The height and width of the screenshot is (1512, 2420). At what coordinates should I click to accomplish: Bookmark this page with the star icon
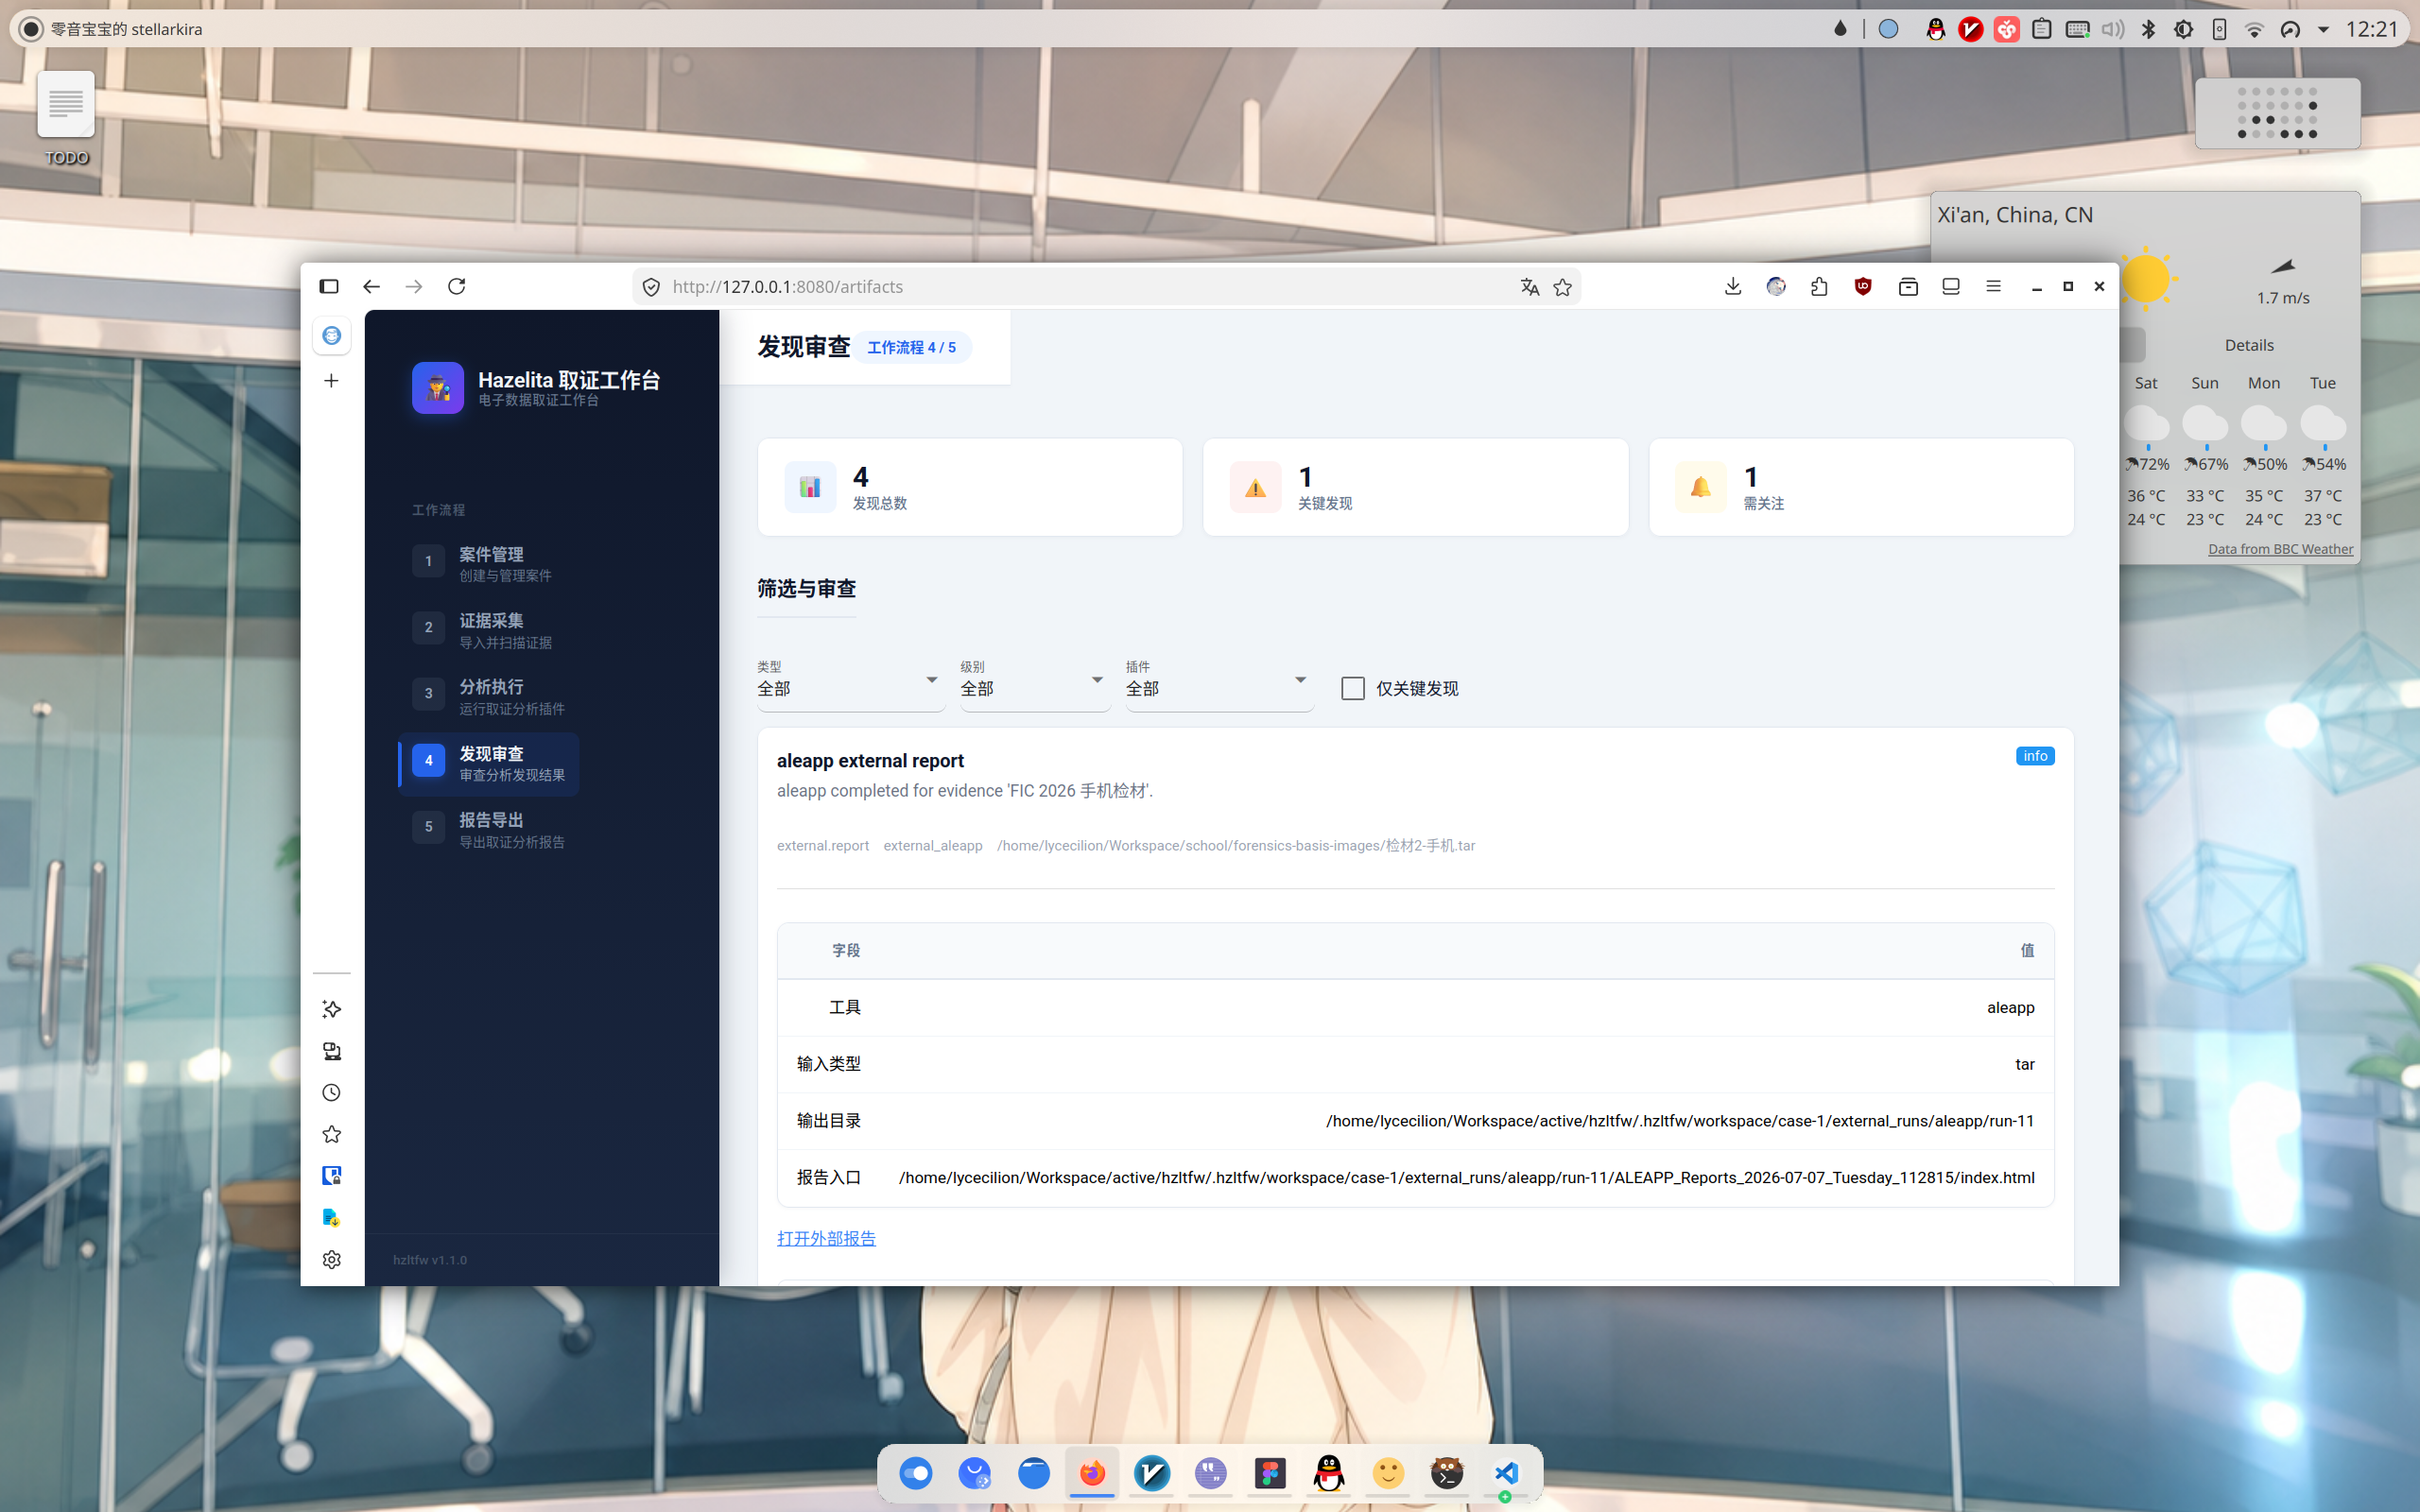(1562, 287)
